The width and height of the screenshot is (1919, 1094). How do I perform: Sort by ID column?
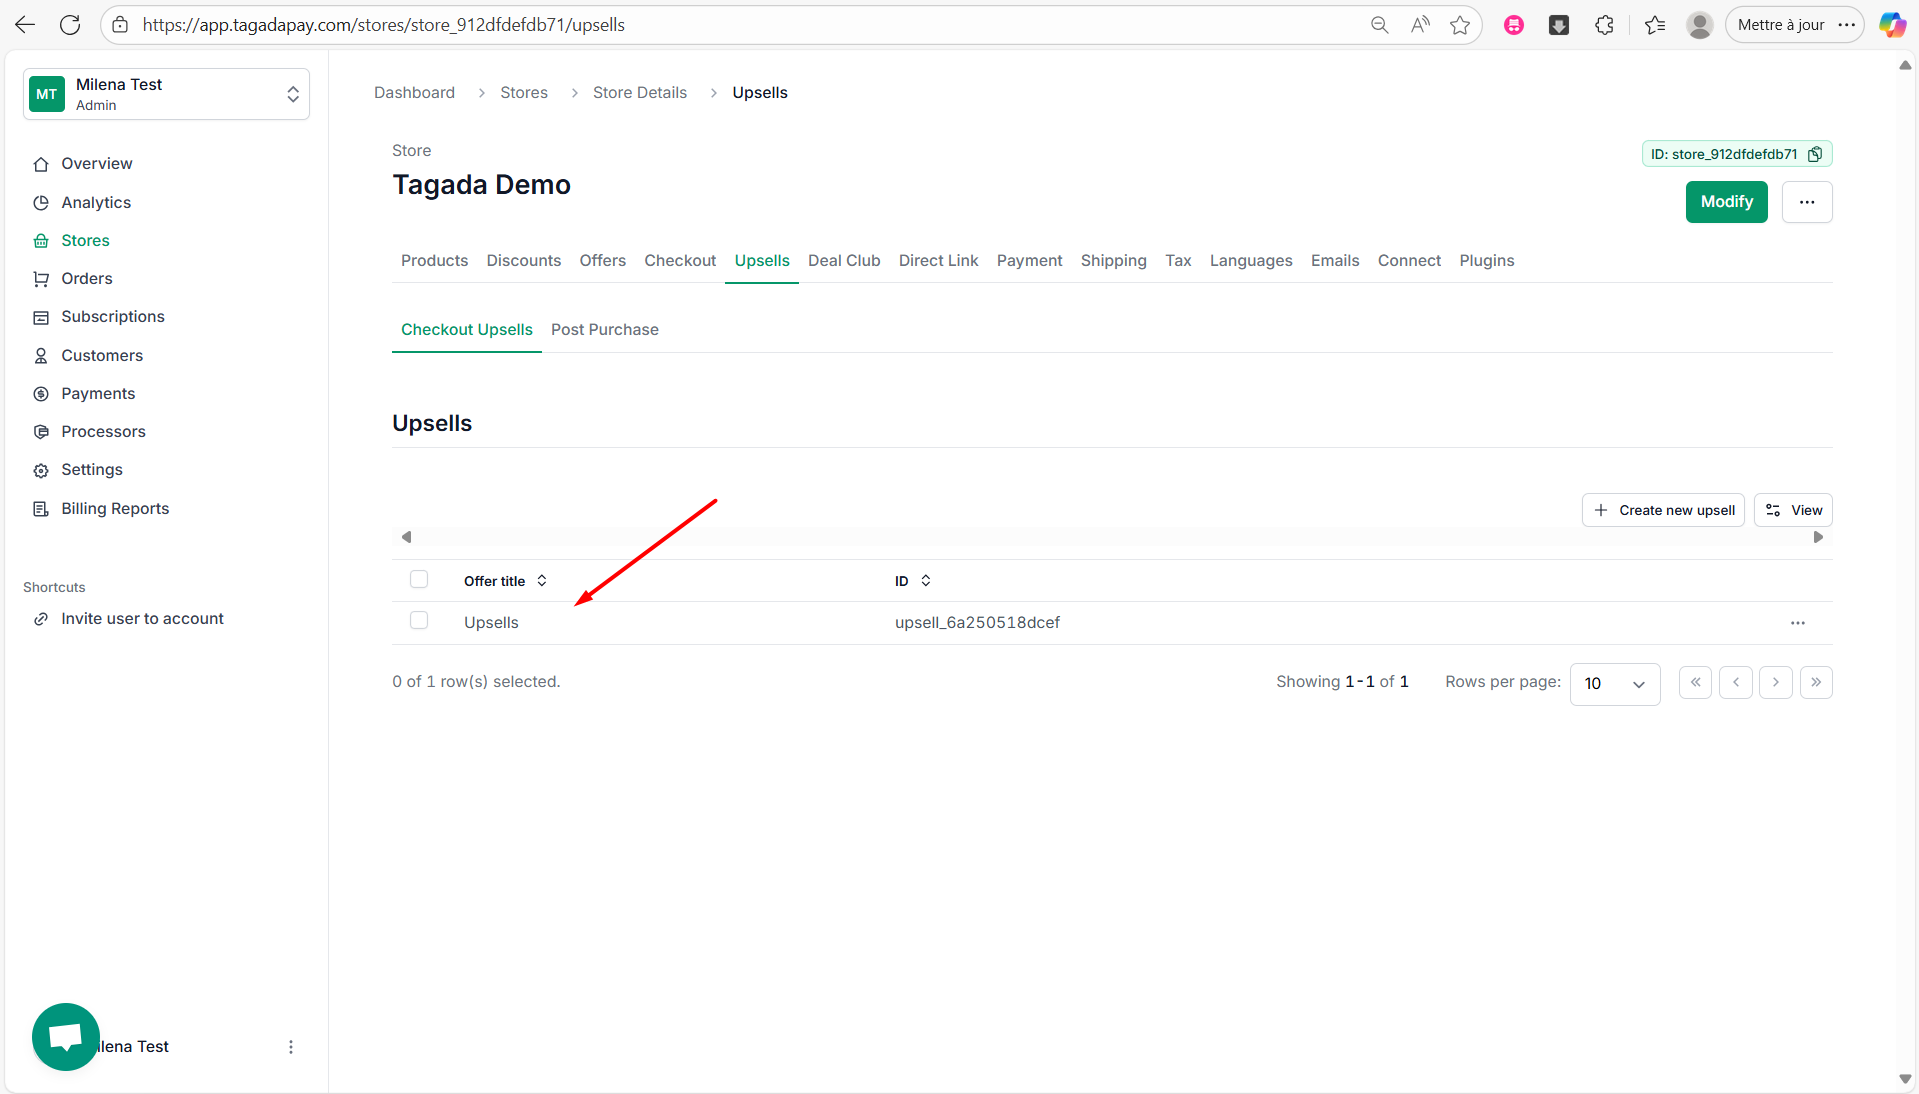pyautogui.click(x=912, y=581)
